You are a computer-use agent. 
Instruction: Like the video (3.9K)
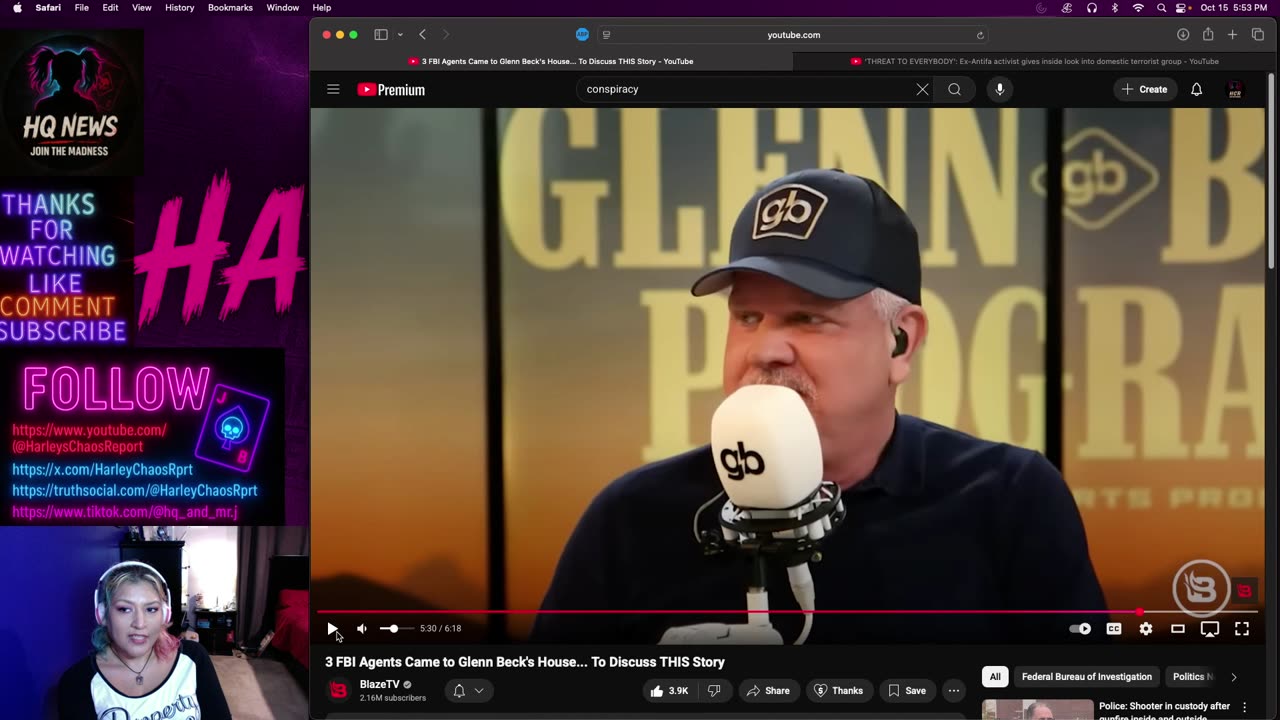(x=669, y=690)
